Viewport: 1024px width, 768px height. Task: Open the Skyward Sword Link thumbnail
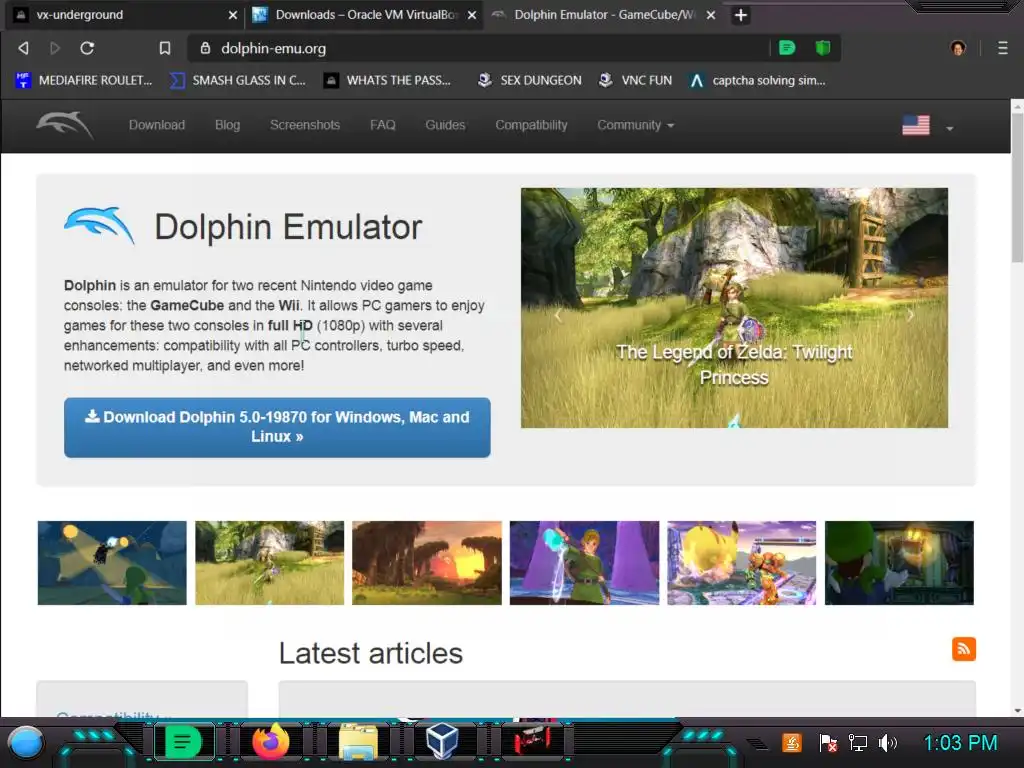[584, 563]
